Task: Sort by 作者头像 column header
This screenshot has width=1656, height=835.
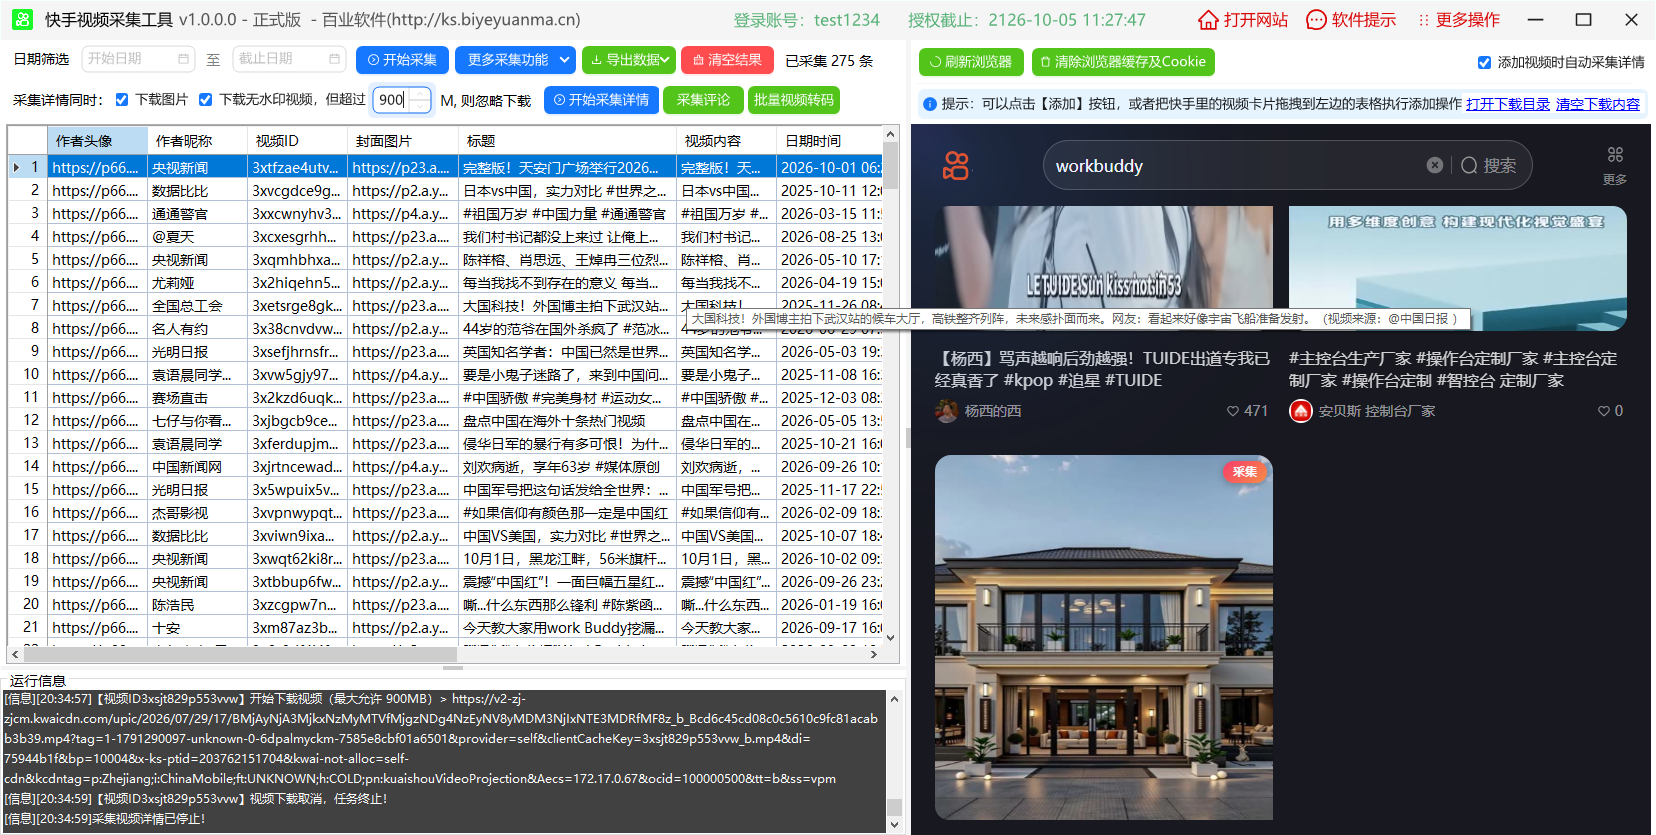Action: point(98,141)
